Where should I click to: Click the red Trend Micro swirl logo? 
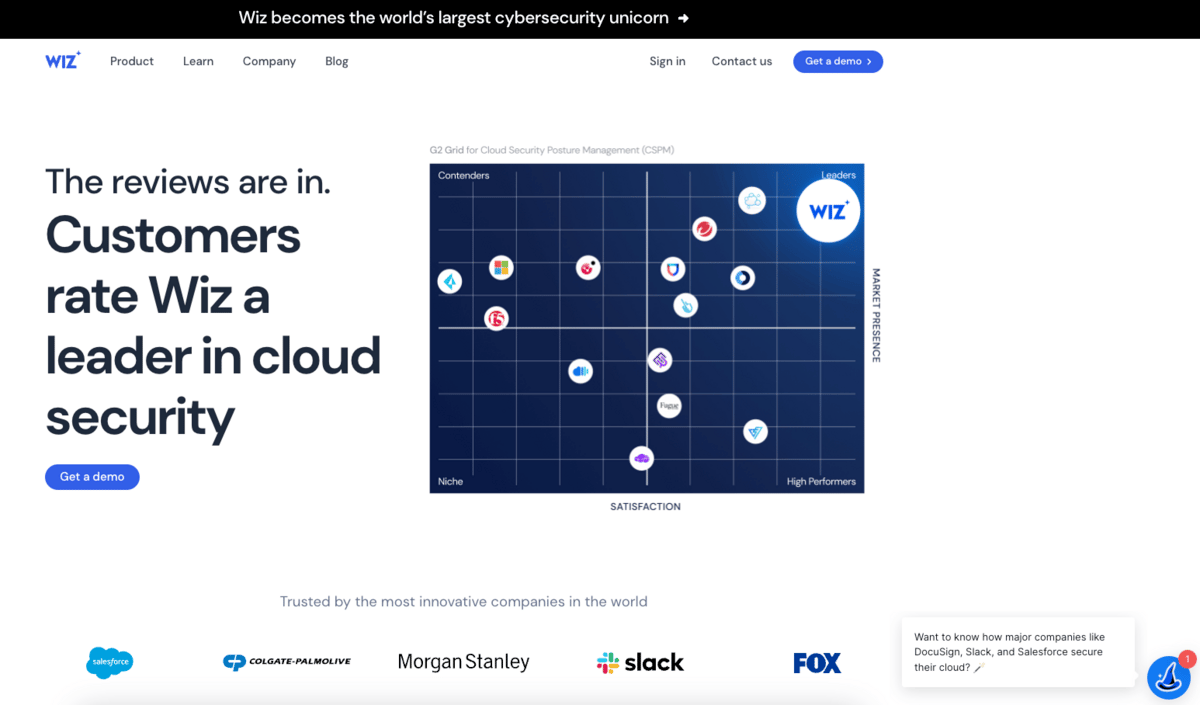click(x=704, y=229)
